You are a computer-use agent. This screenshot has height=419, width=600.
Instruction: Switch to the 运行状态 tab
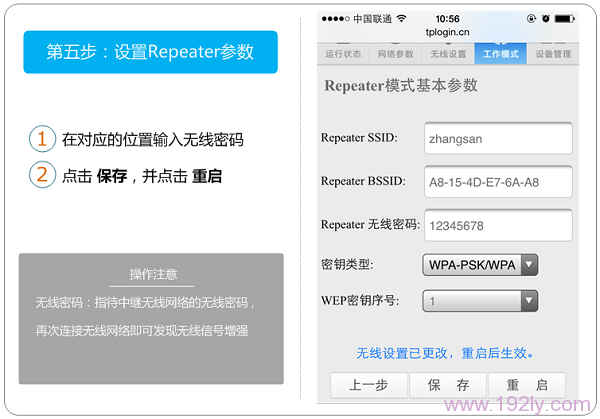pyautogui.click(x=344, y=53)
